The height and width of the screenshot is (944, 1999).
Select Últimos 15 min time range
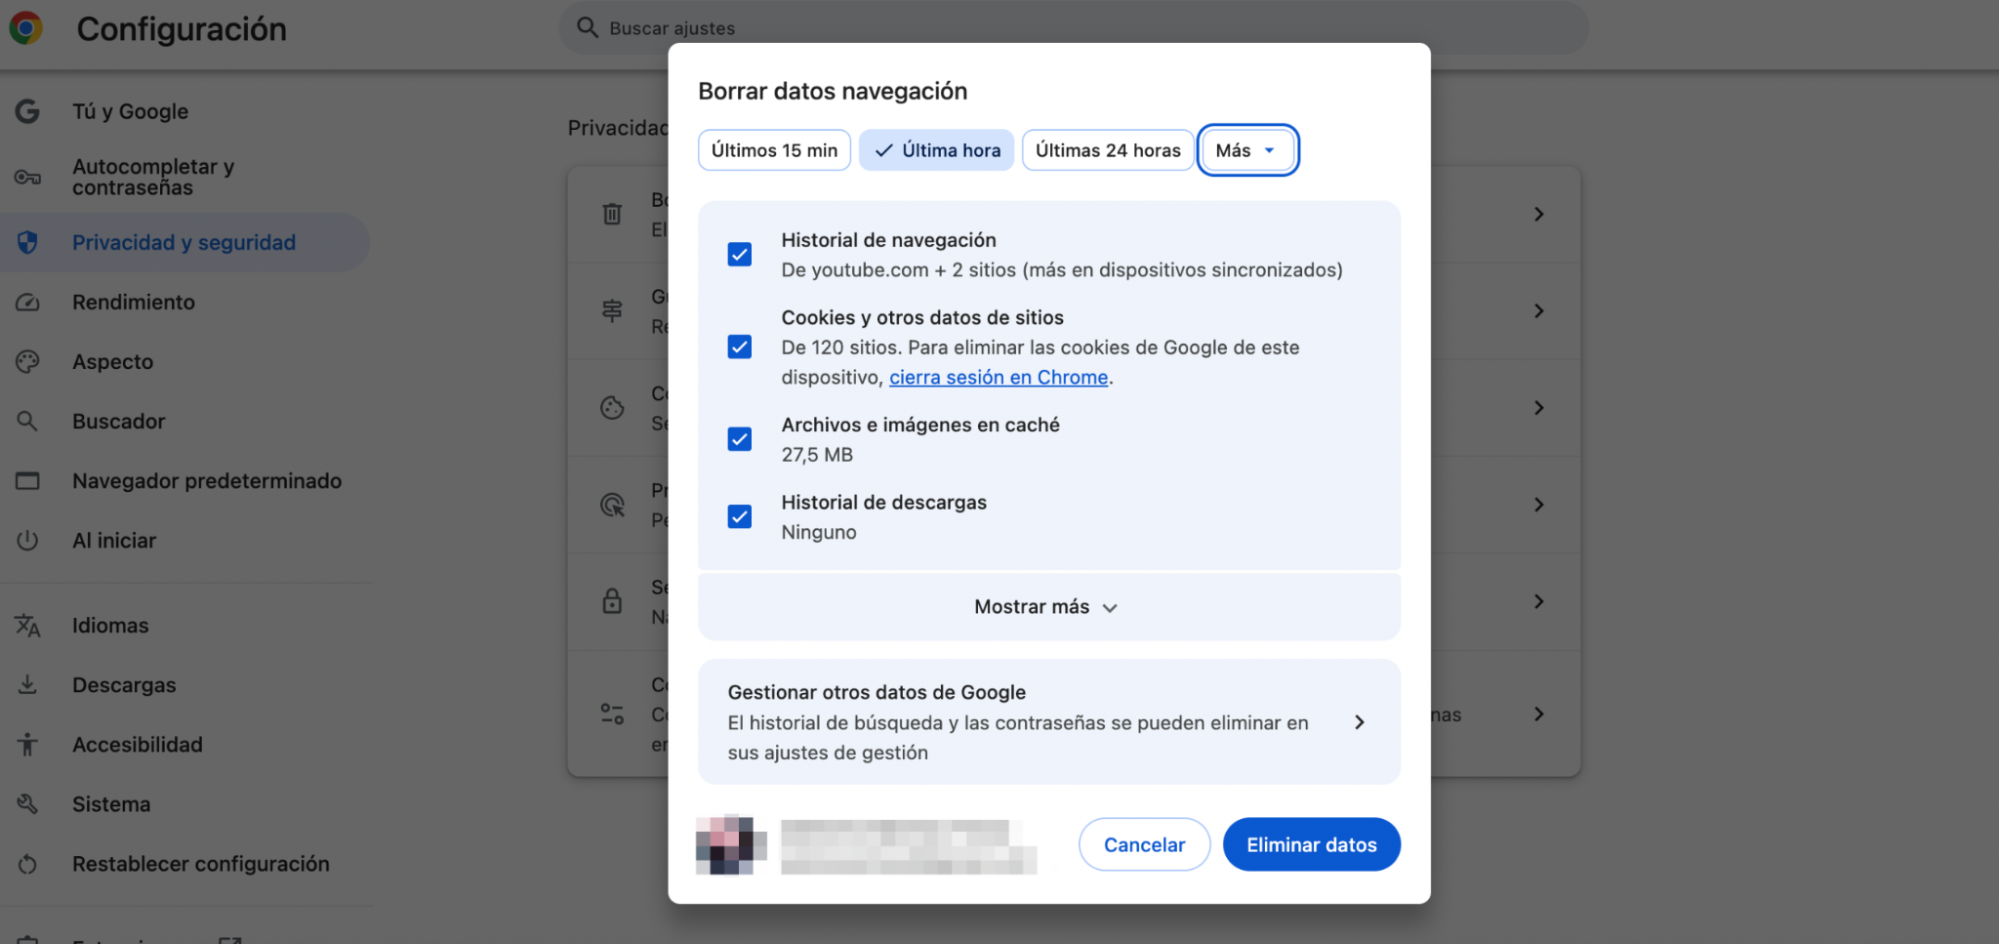pos(774,150)
